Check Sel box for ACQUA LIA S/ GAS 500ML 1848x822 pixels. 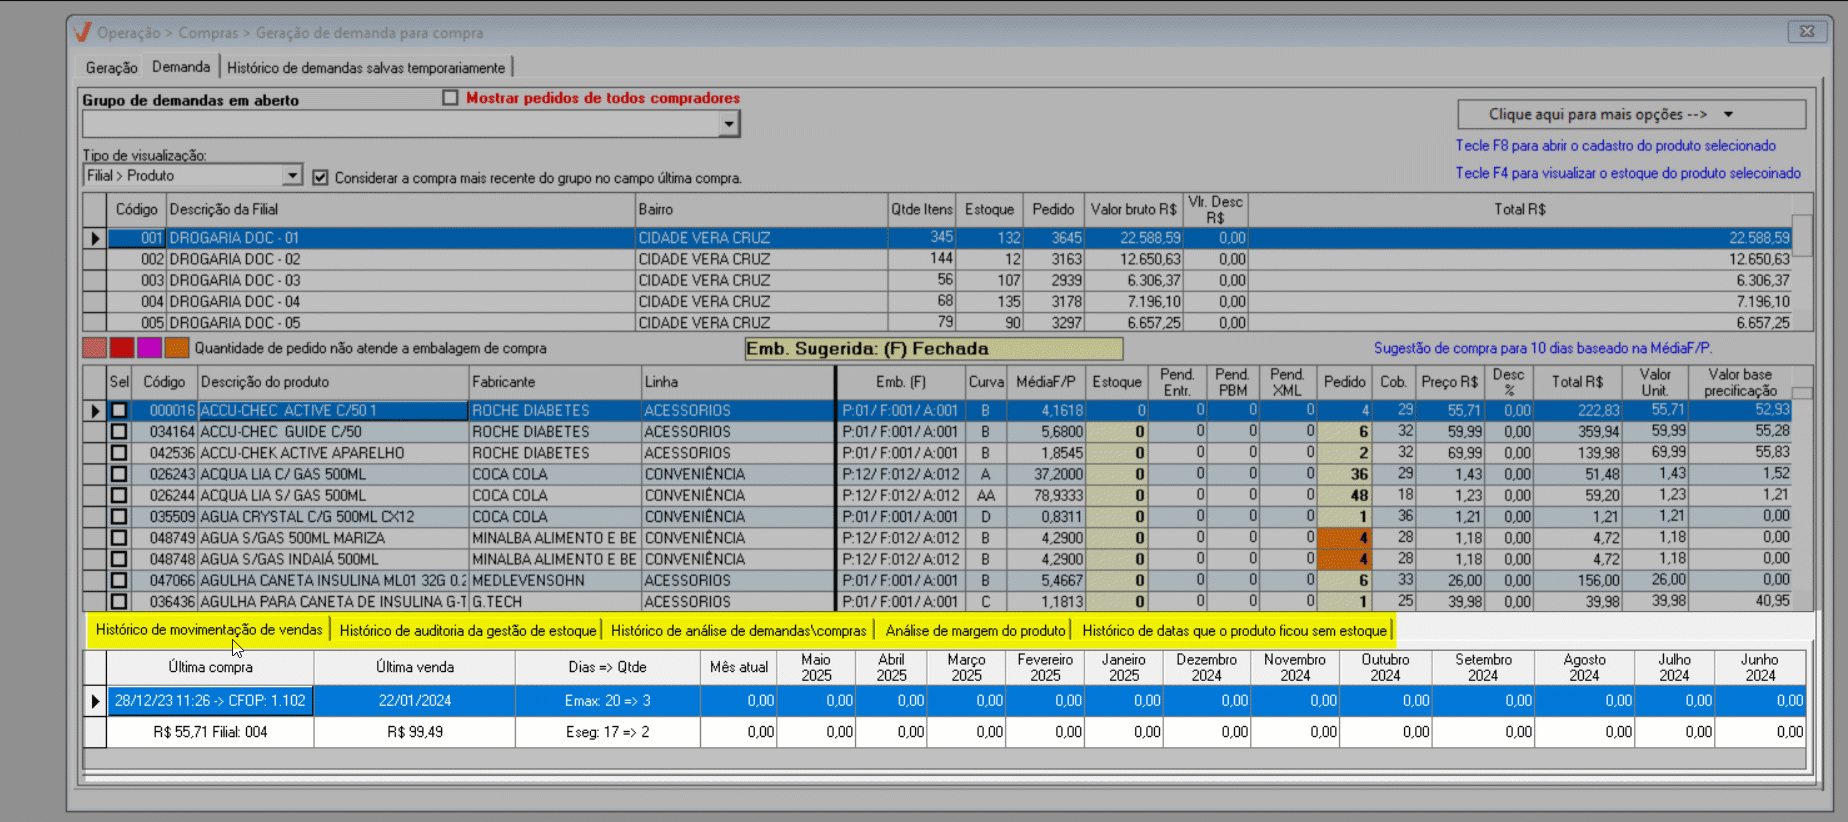(x=119, y=495)
